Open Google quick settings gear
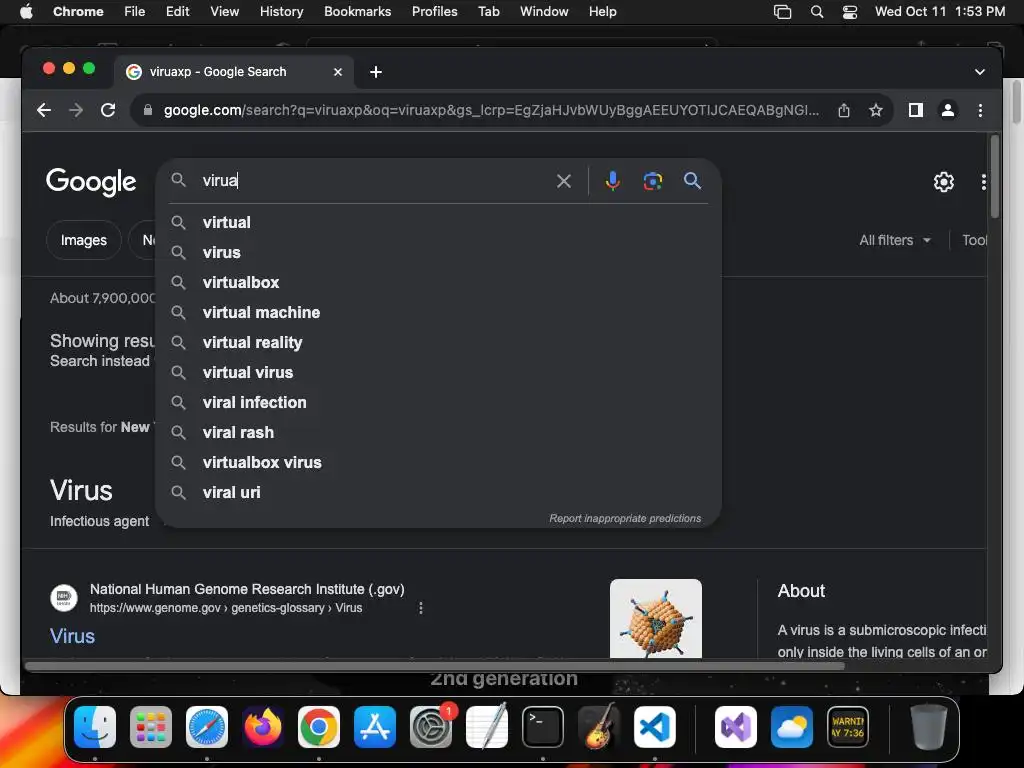The height and width of the screenshot is (768, 1024). [944, 182]
